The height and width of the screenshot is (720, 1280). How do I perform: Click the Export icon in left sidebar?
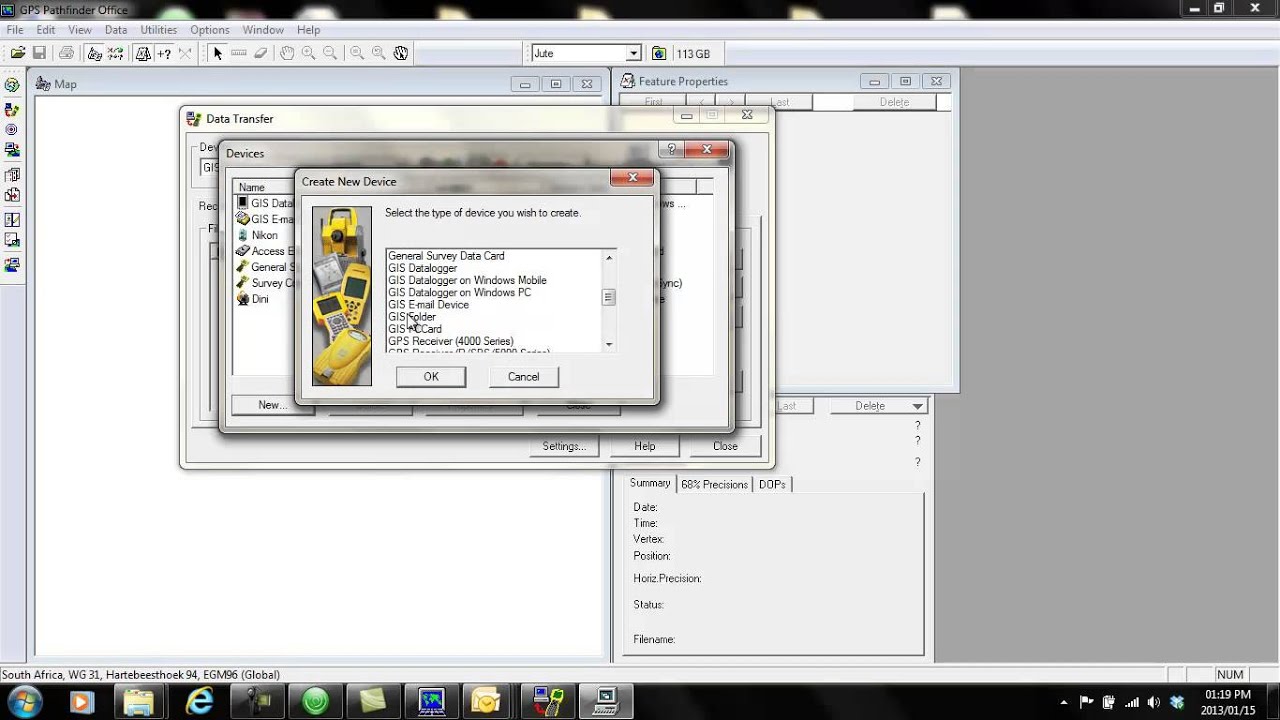(x=12, y=151)
